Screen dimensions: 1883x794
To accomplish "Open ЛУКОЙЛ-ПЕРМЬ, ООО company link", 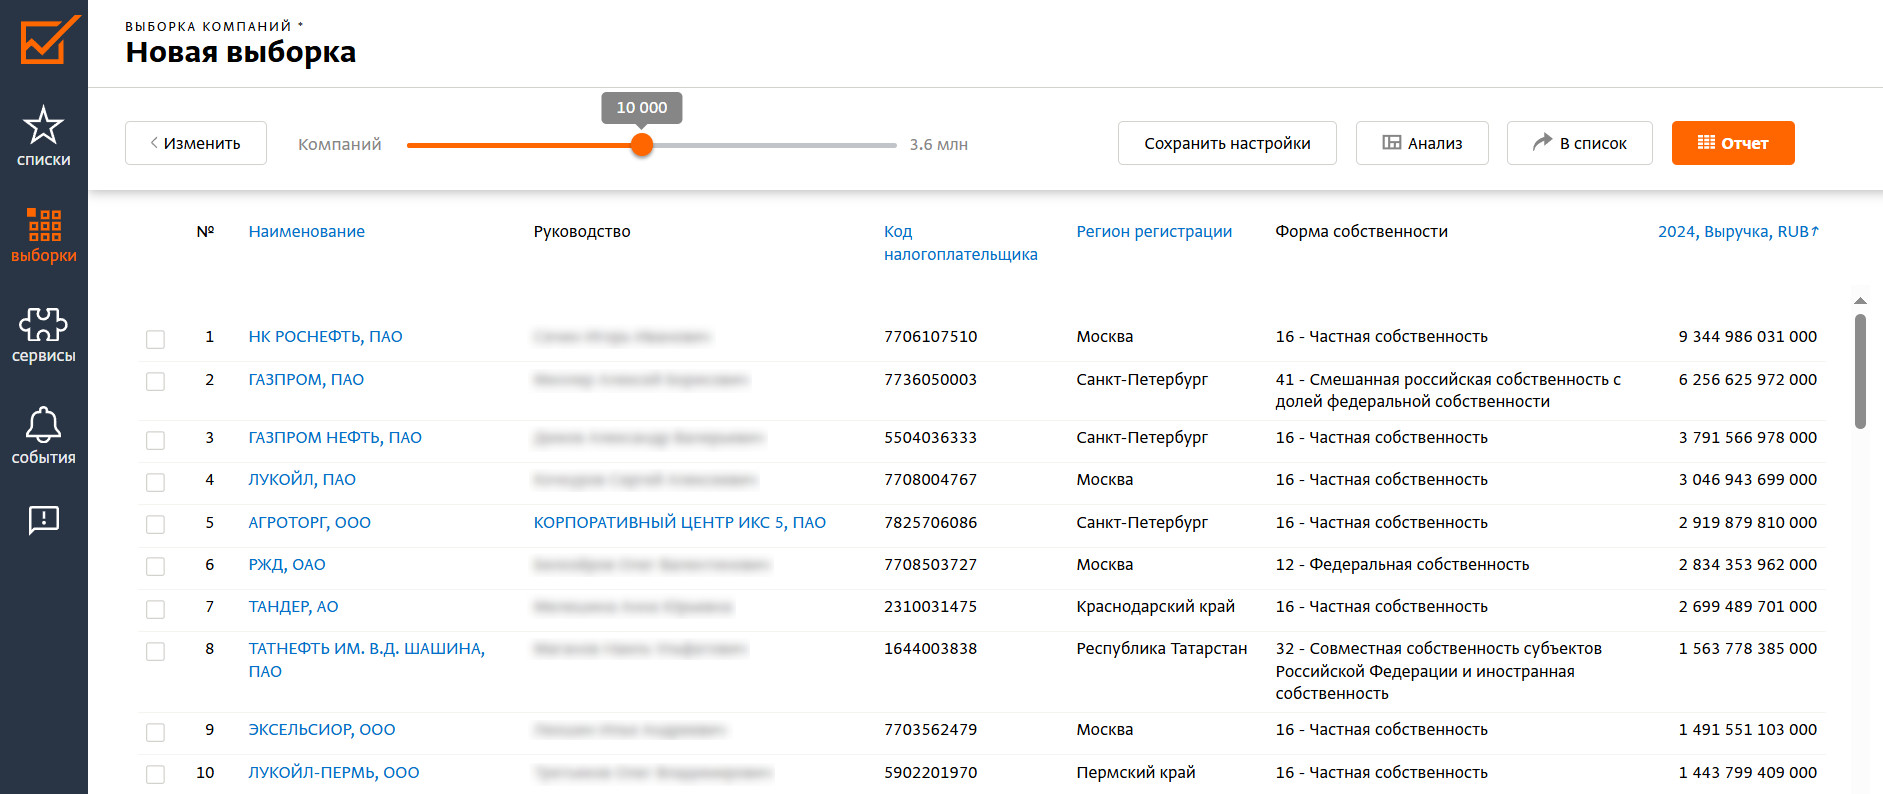I will pos(334,772).
